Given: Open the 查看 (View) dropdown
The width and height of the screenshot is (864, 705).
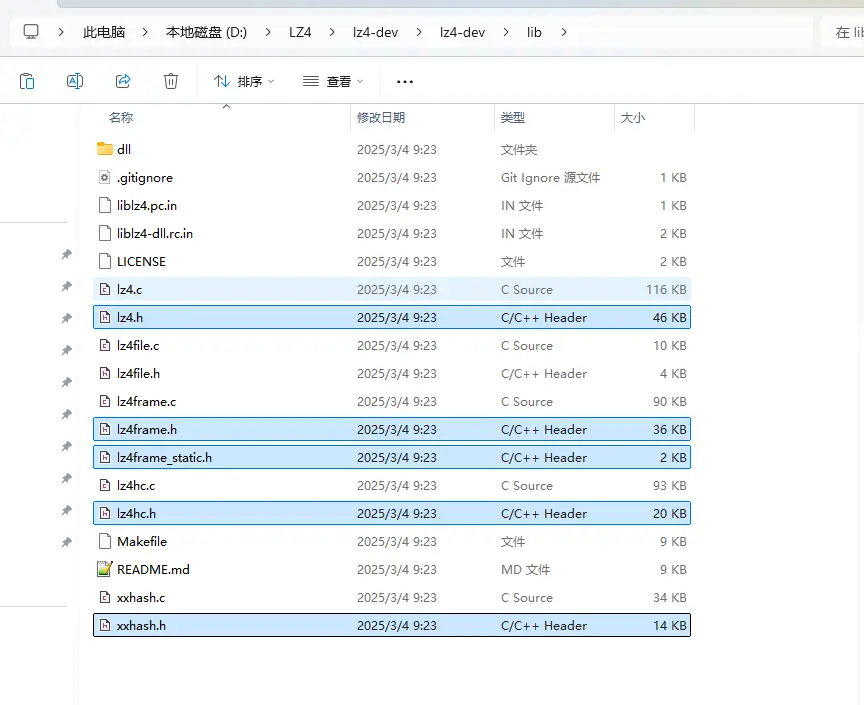Looking at the screenshot, I should [x=333, y=81].
